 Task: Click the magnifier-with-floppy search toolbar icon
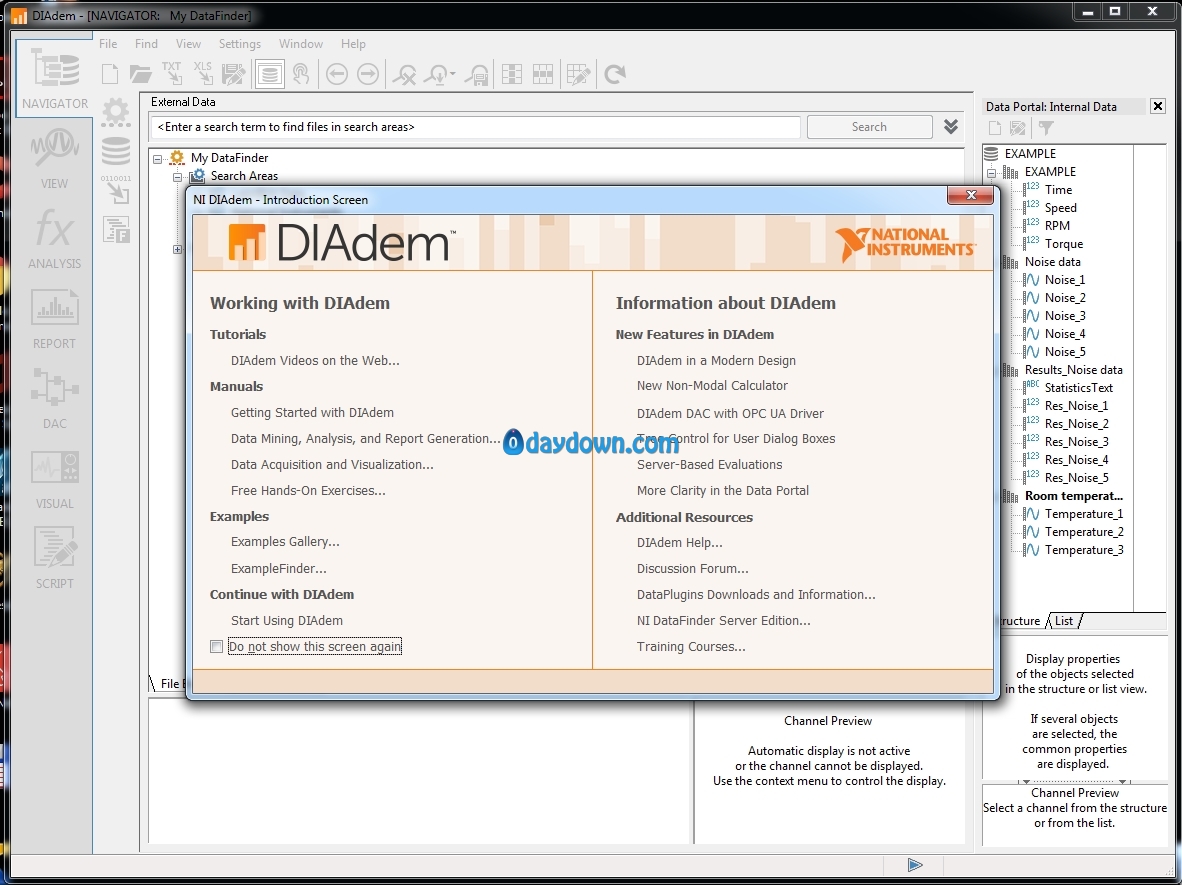pos(476,75)
